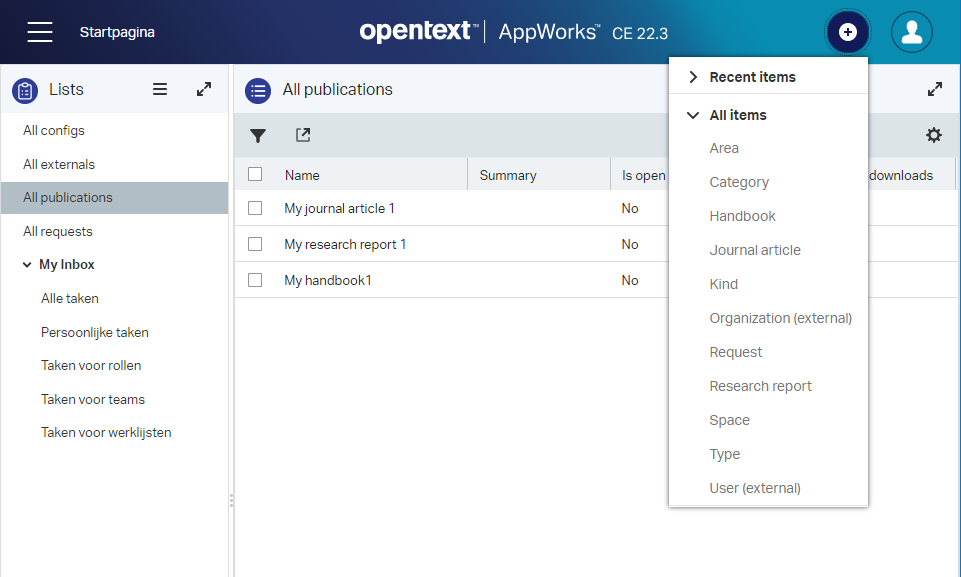Open the filter for publications list
This screenshot has height=577, width=961.
point(258,136)
